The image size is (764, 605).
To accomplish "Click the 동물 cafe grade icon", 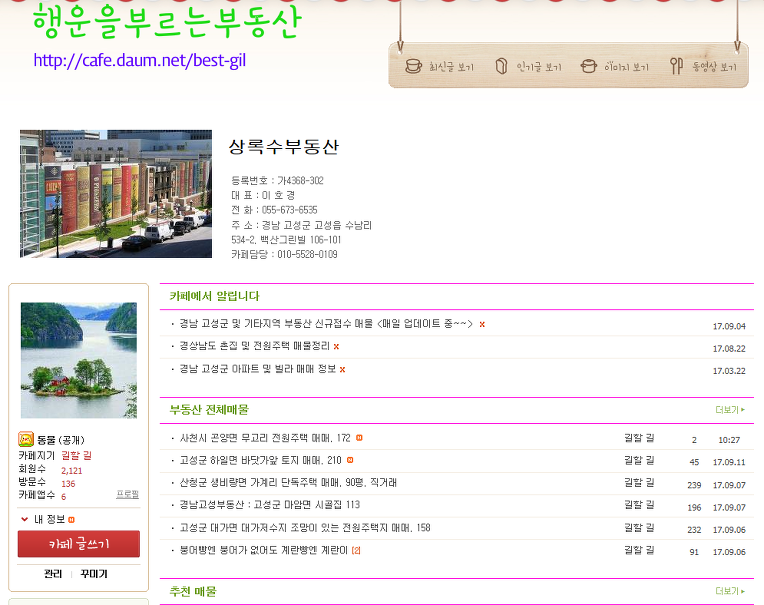I will click(x=26, y=439).
